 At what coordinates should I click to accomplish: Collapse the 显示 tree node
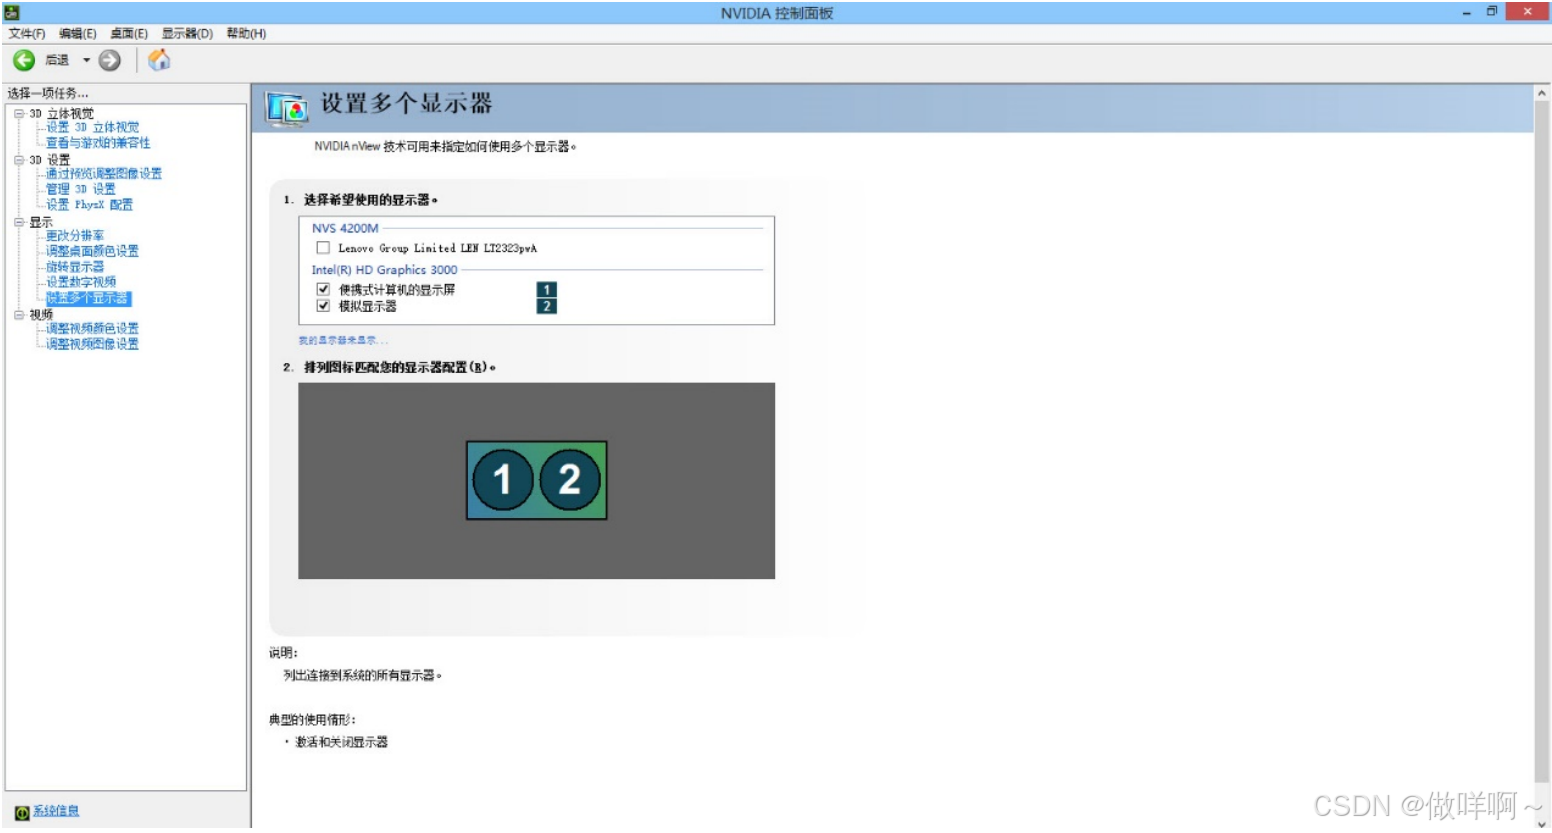pyautogui.click(x=19, y=222)
